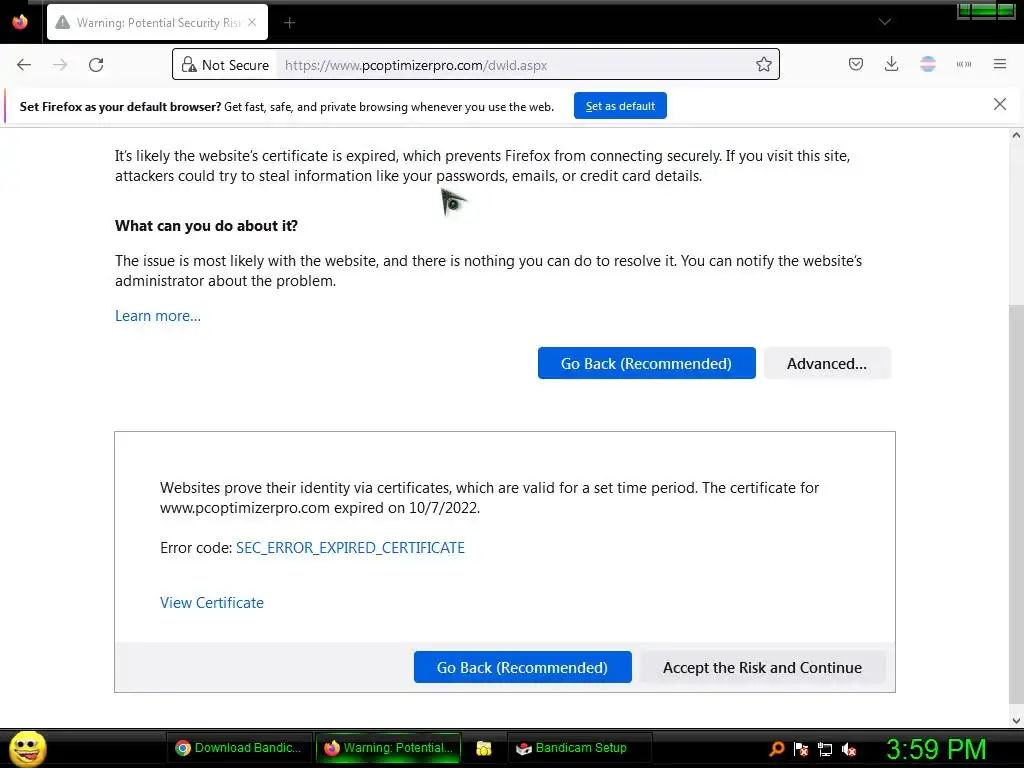
Task: Select the Warning: Potential Security Risk tab
Action: click(x=157, y=22)
